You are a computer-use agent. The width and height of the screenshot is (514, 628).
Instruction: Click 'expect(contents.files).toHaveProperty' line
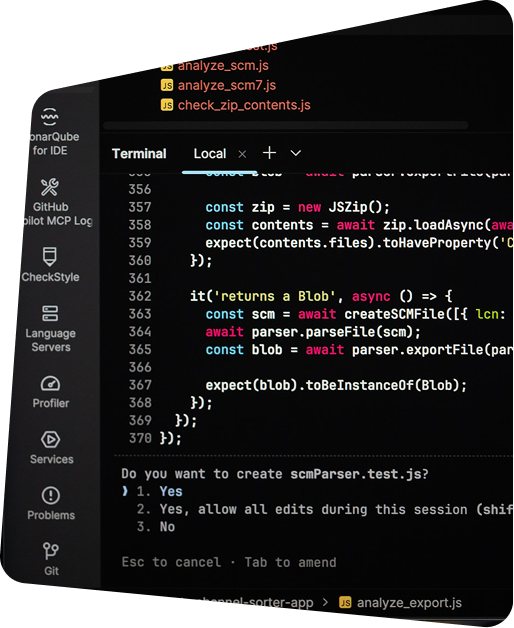(x=359, y=243)
